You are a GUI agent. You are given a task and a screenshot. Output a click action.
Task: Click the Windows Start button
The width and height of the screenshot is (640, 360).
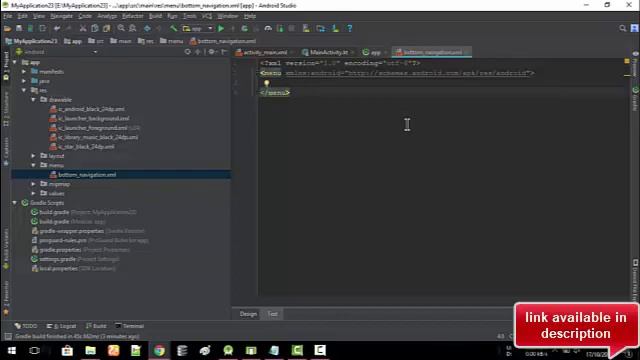tap(11, 351)
